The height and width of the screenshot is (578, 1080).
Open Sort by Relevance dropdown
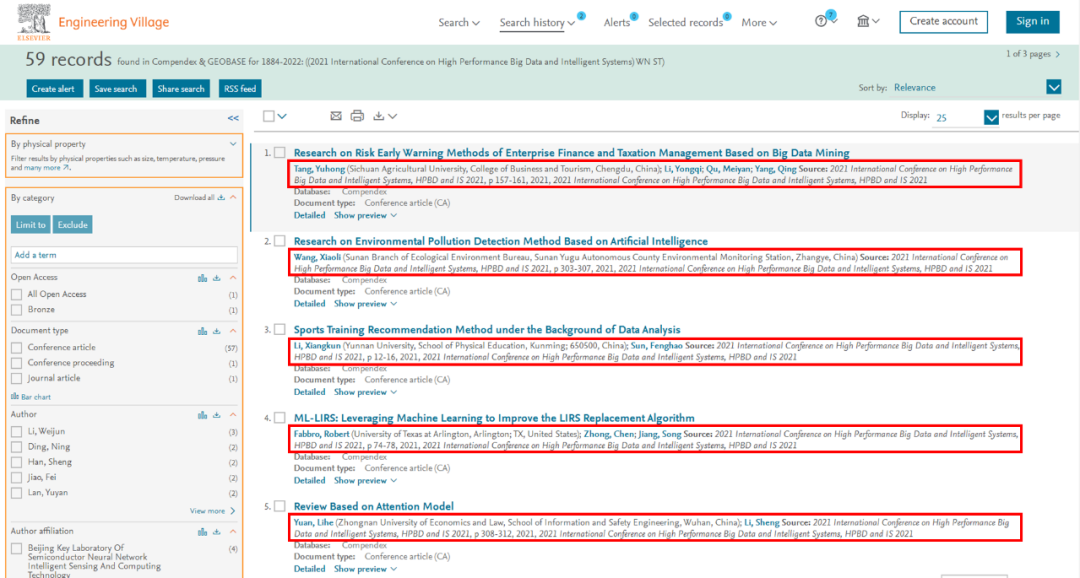(1054, 87)
